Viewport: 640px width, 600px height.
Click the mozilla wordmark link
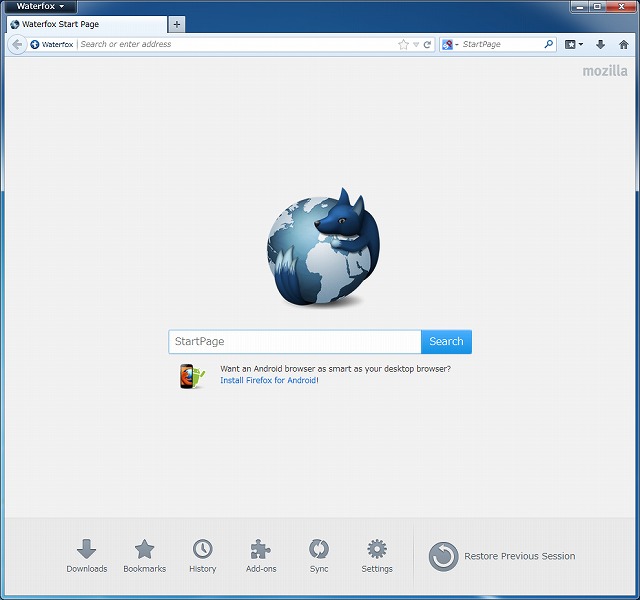(x=605, y=71)
